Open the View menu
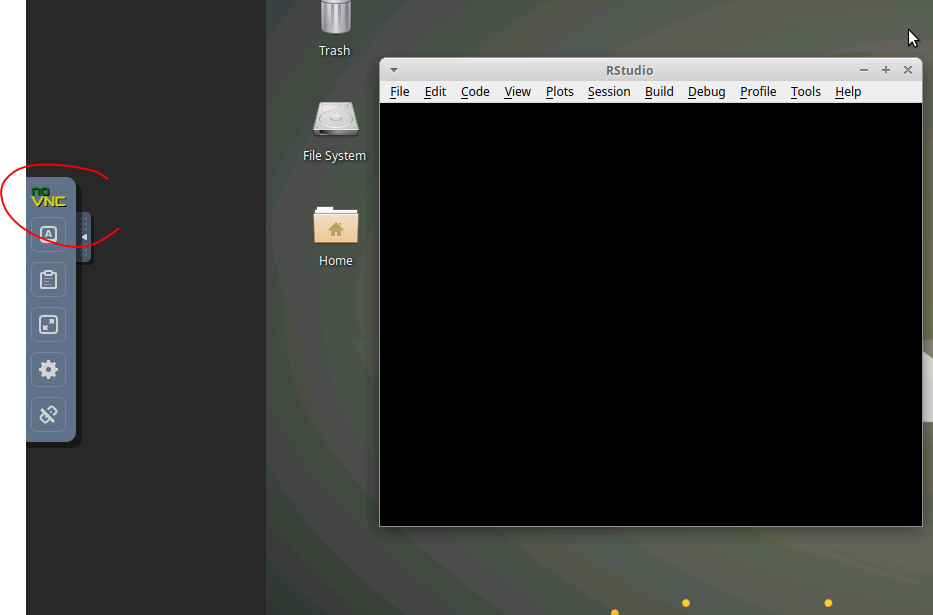The image size is (933, 615). (x=517, y=92)
